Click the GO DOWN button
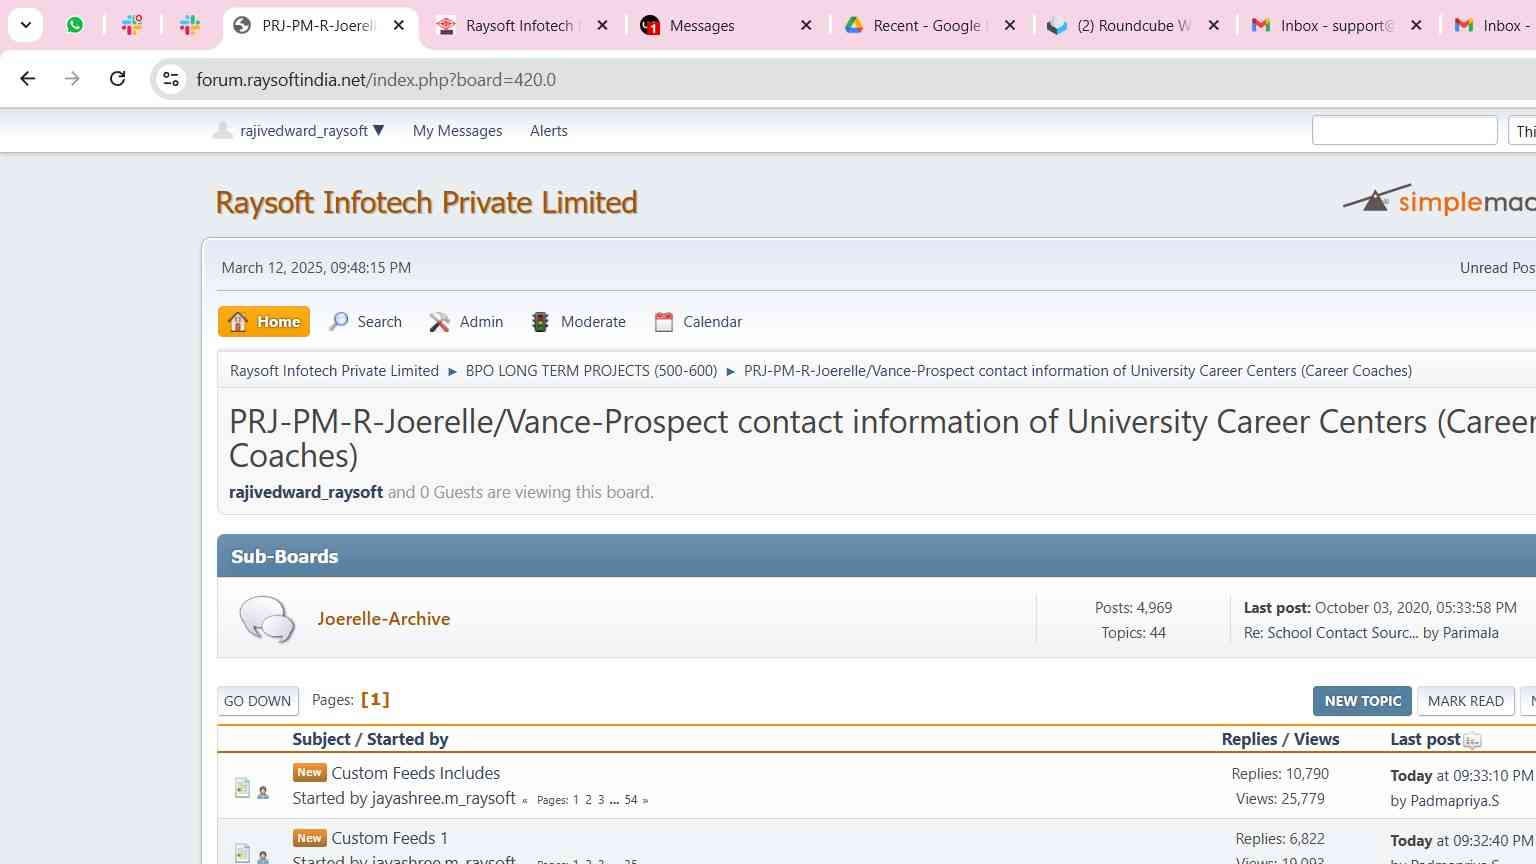 pos(258,701)
